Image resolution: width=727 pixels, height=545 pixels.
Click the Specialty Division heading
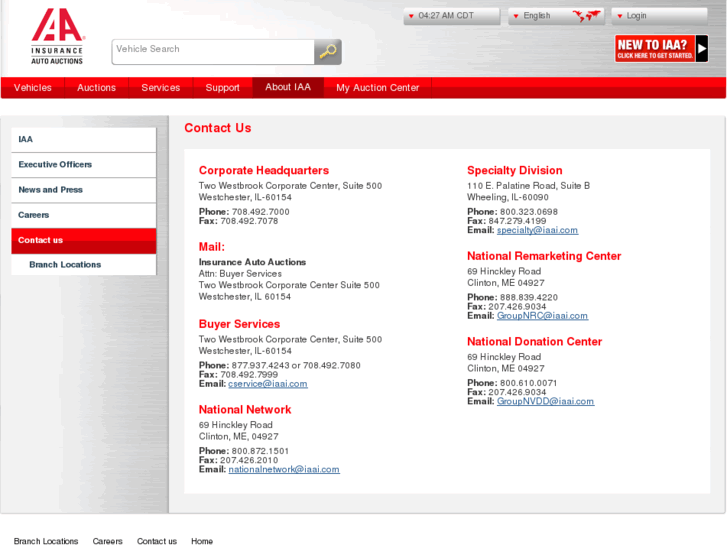click(515, 171)
